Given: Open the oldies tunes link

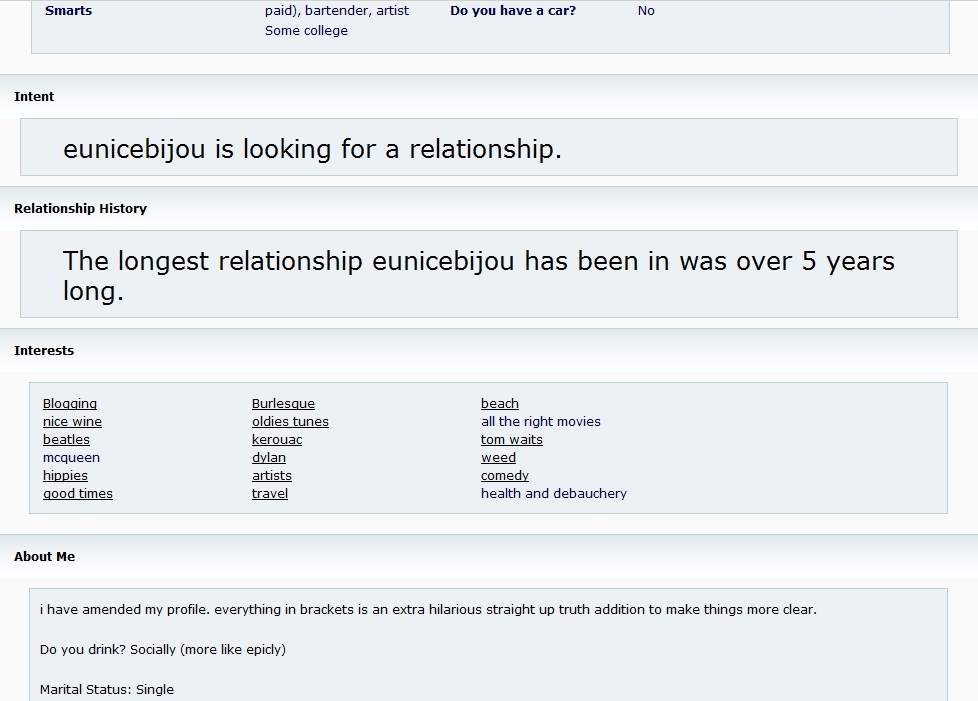Looking at the screenshot, I should pyautogui.click(x=290, y=422).
